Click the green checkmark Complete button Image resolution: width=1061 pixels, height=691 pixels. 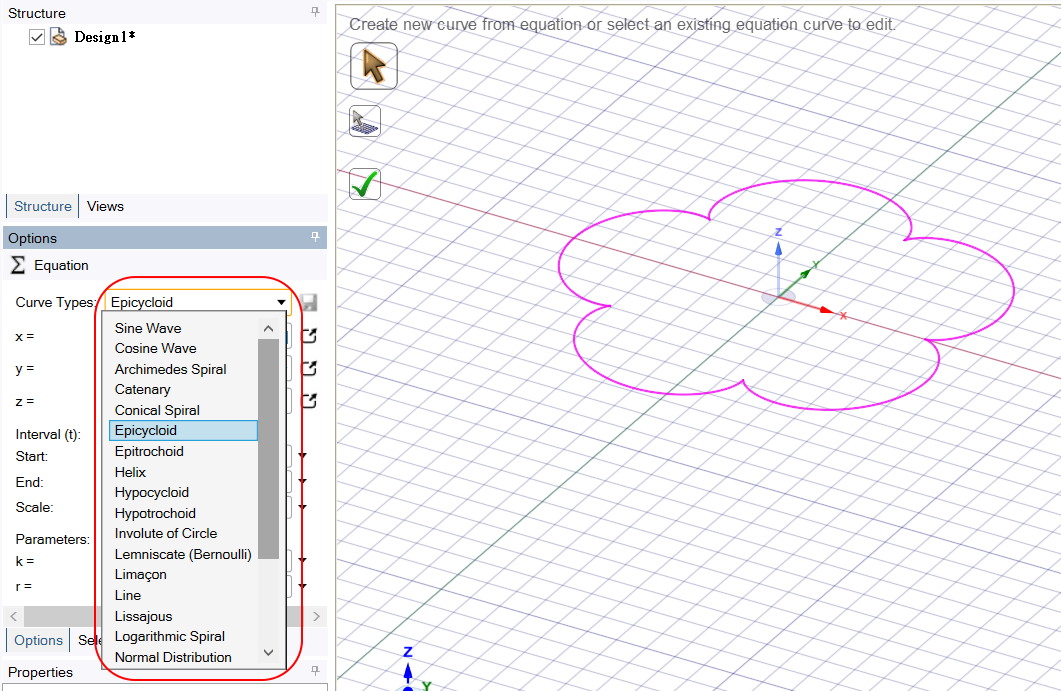click(x=365, y=184)
